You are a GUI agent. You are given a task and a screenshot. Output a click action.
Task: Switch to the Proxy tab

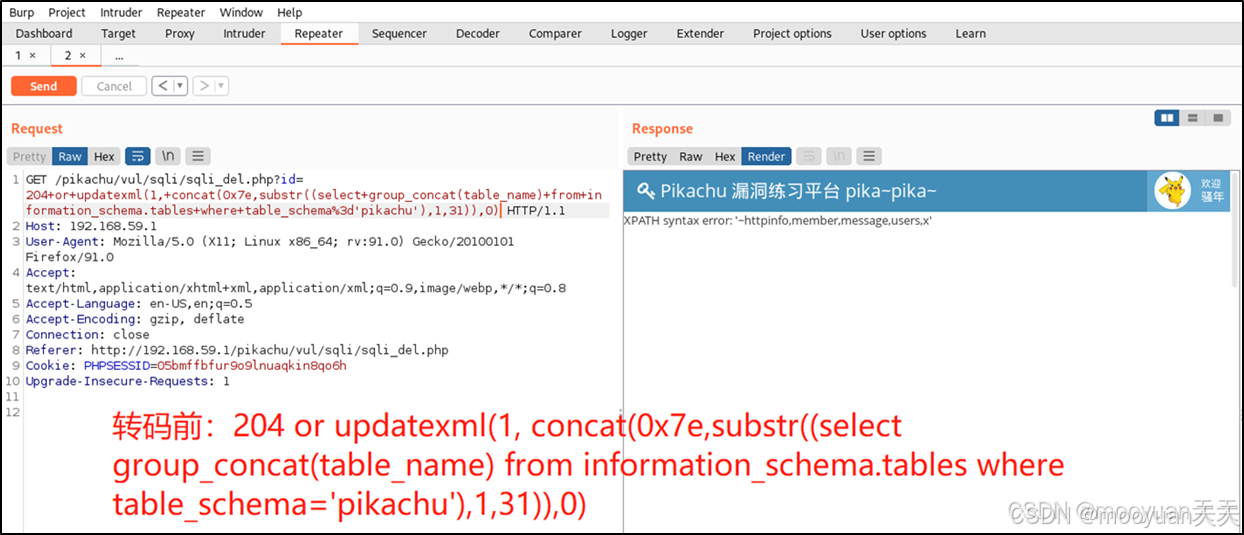pos(180,33)
